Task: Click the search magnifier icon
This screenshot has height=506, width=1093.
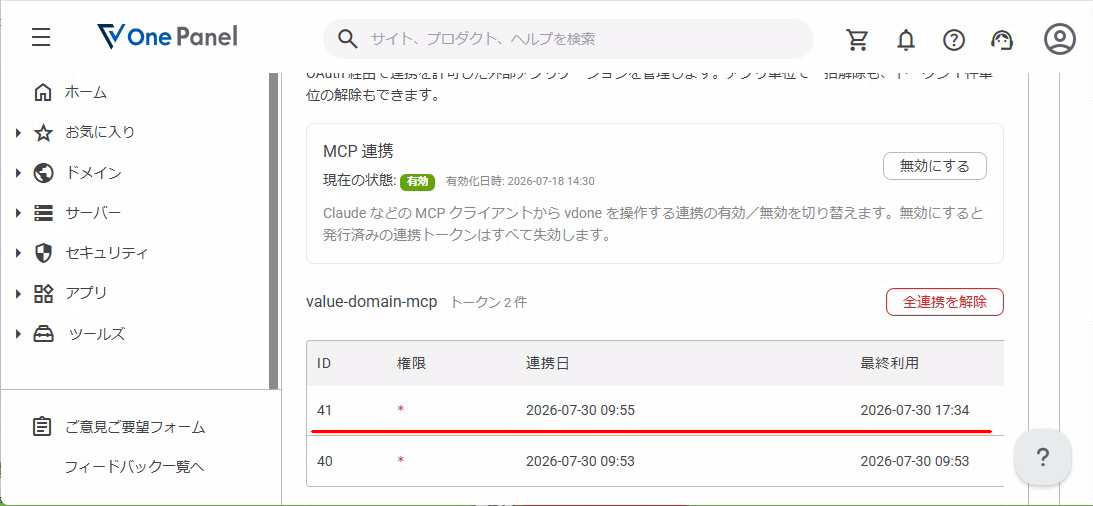Action: tap(347, 38)
